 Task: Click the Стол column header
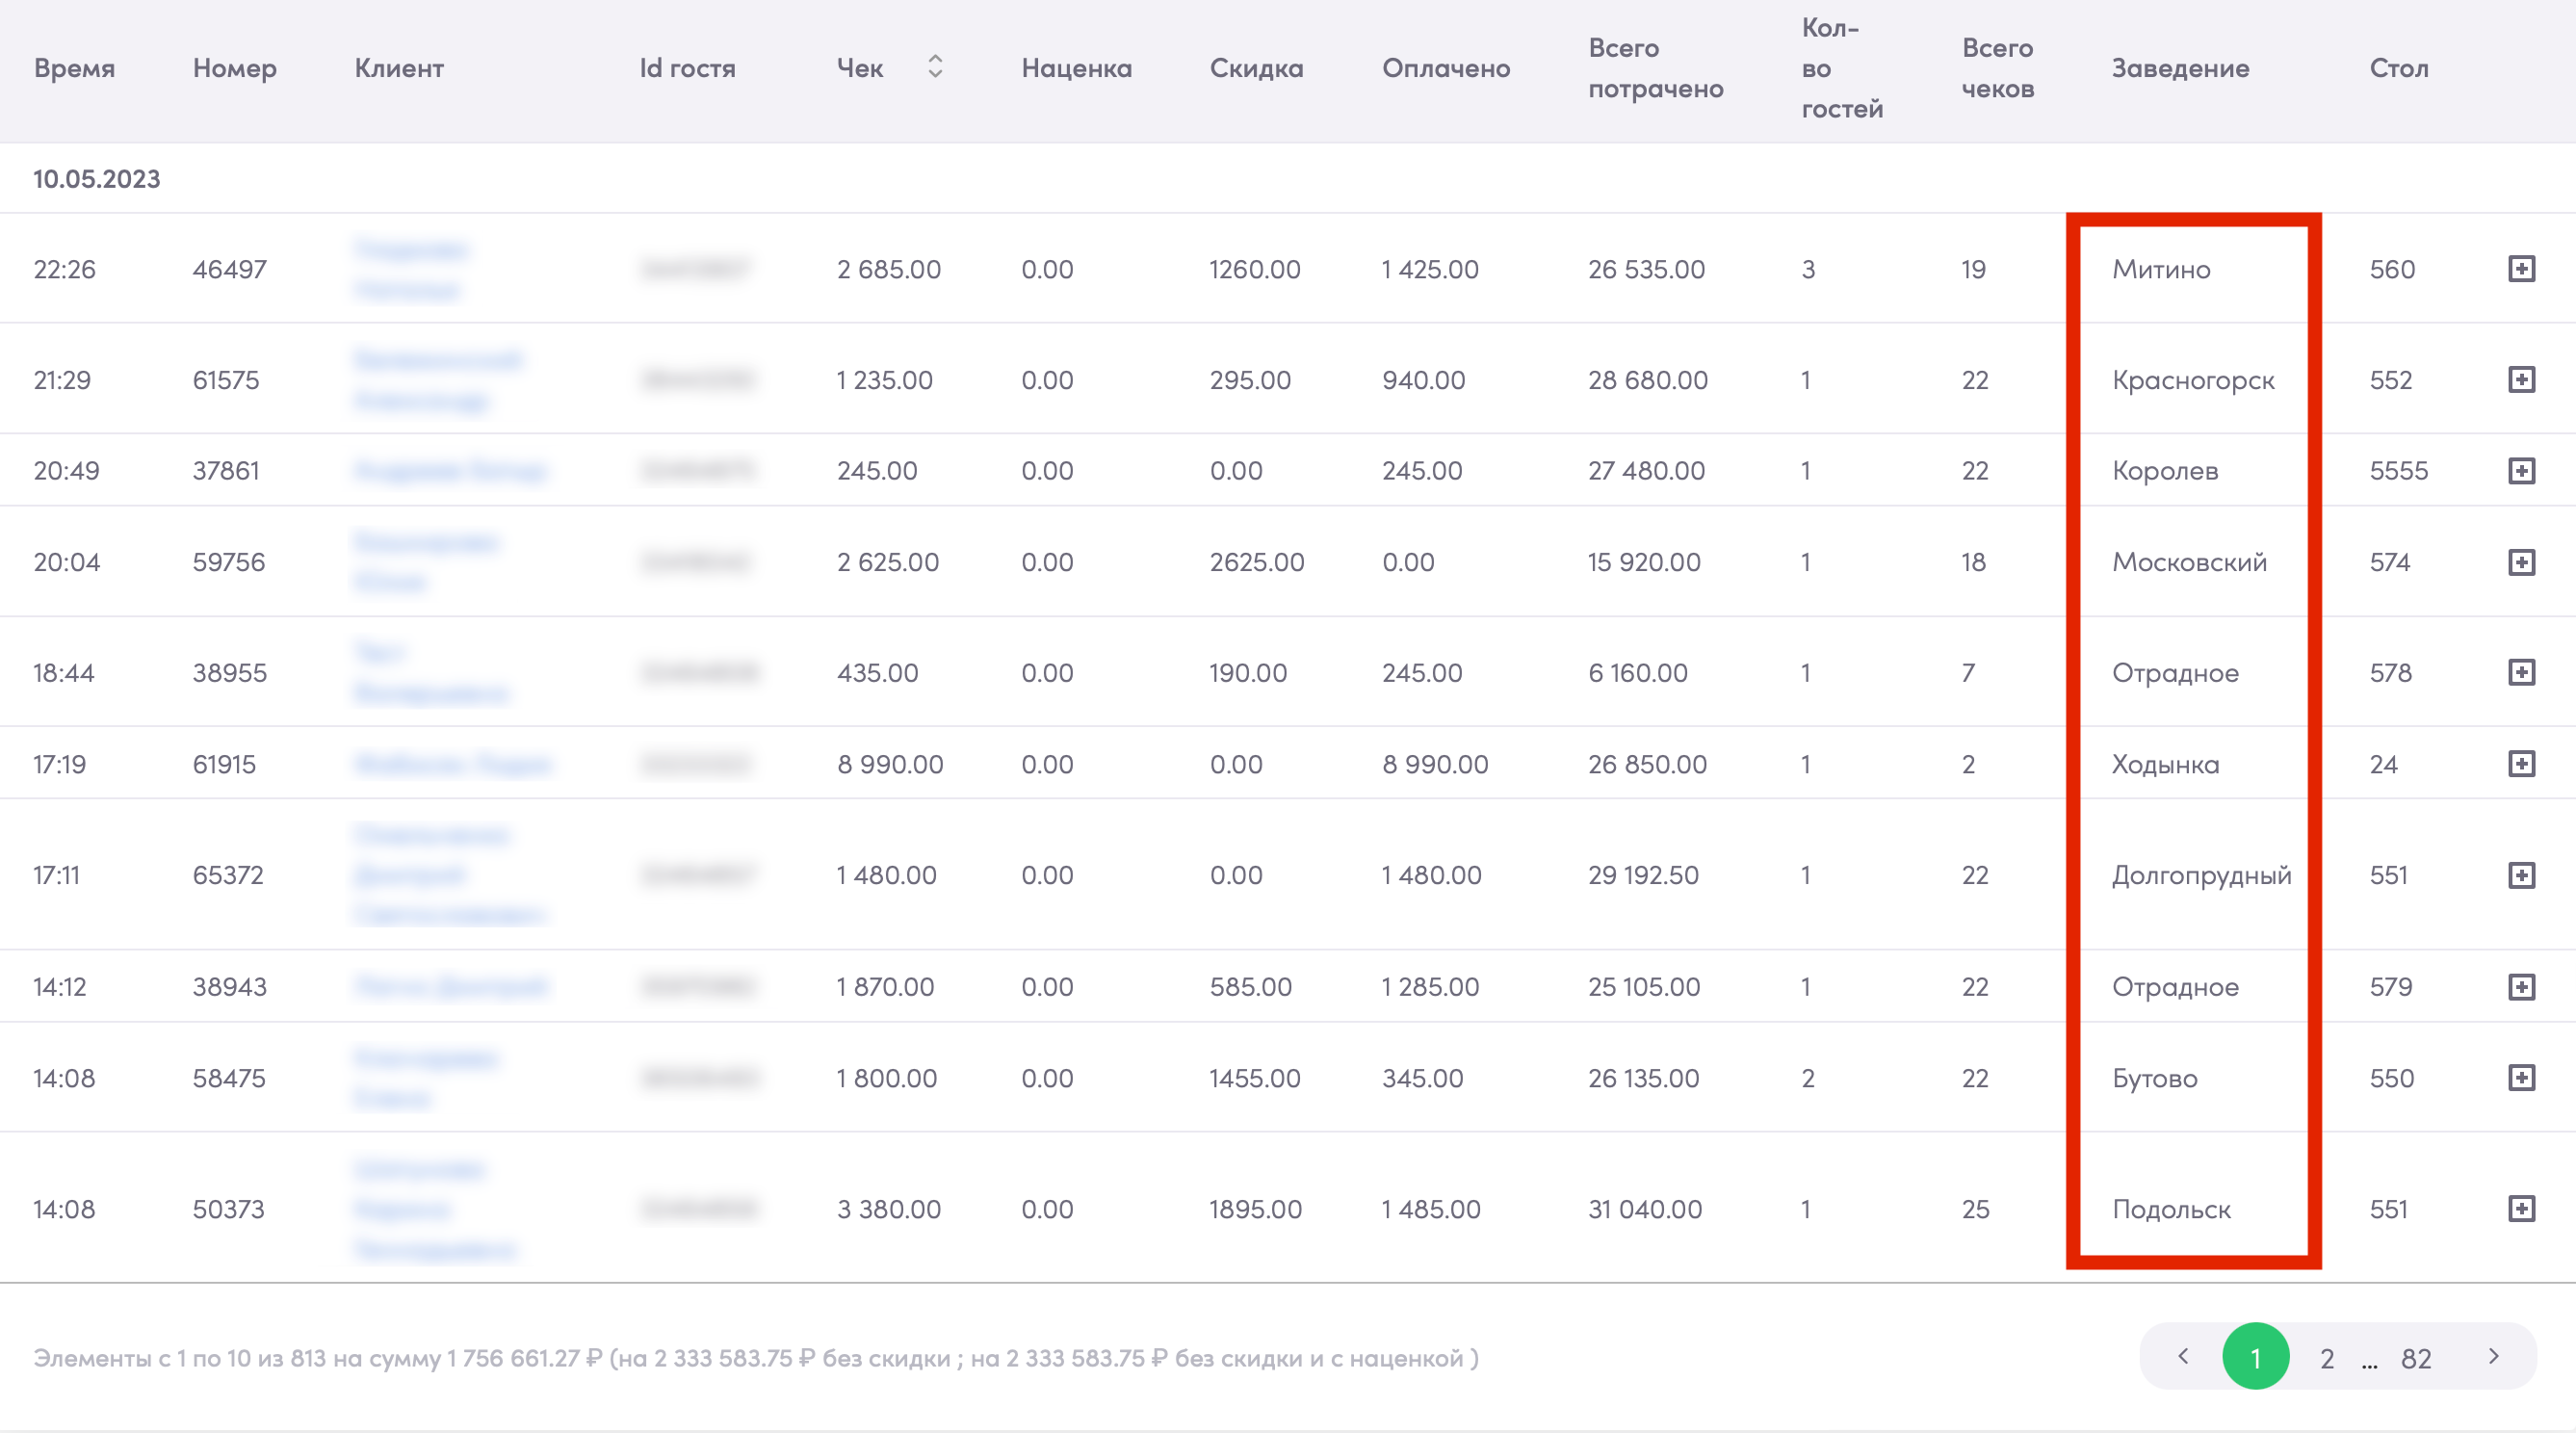coord(2398,68)
